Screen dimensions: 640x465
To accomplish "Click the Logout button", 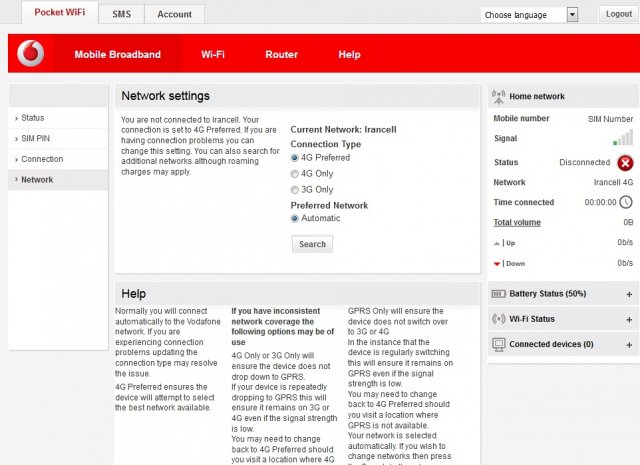I will click(x=617, y=14).
